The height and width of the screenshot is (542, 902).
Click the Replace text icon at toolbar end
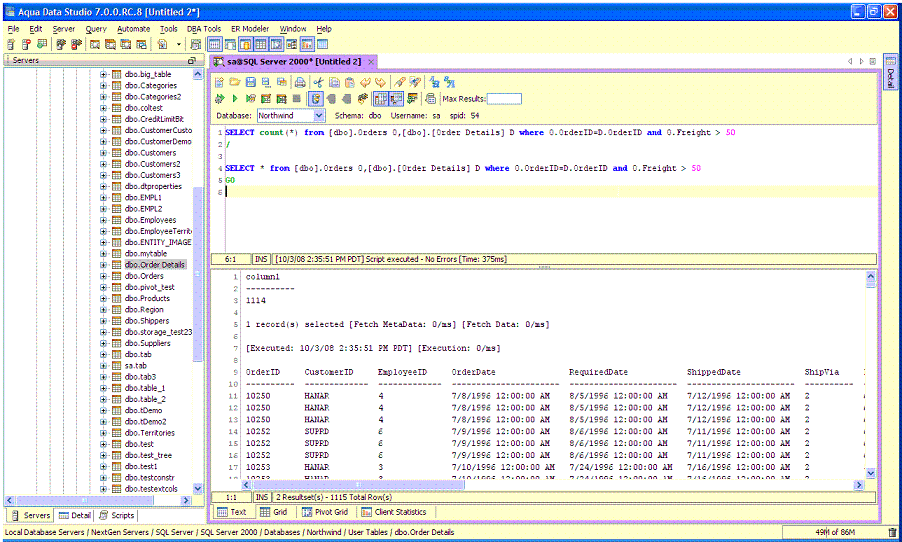coord(449,82)
